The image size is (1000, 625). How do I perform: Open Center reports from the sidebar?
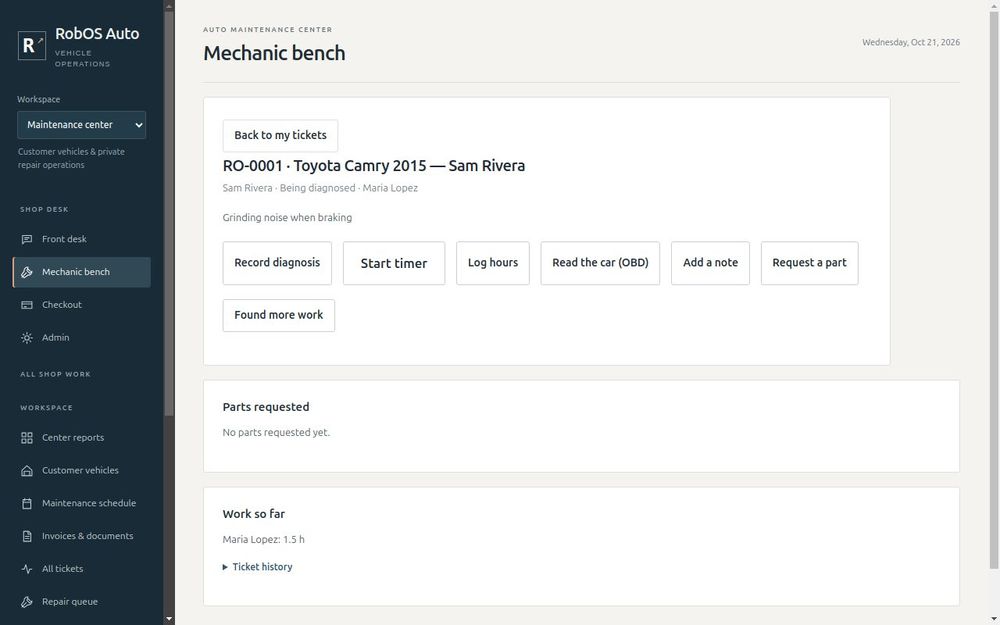coord(82,438)
